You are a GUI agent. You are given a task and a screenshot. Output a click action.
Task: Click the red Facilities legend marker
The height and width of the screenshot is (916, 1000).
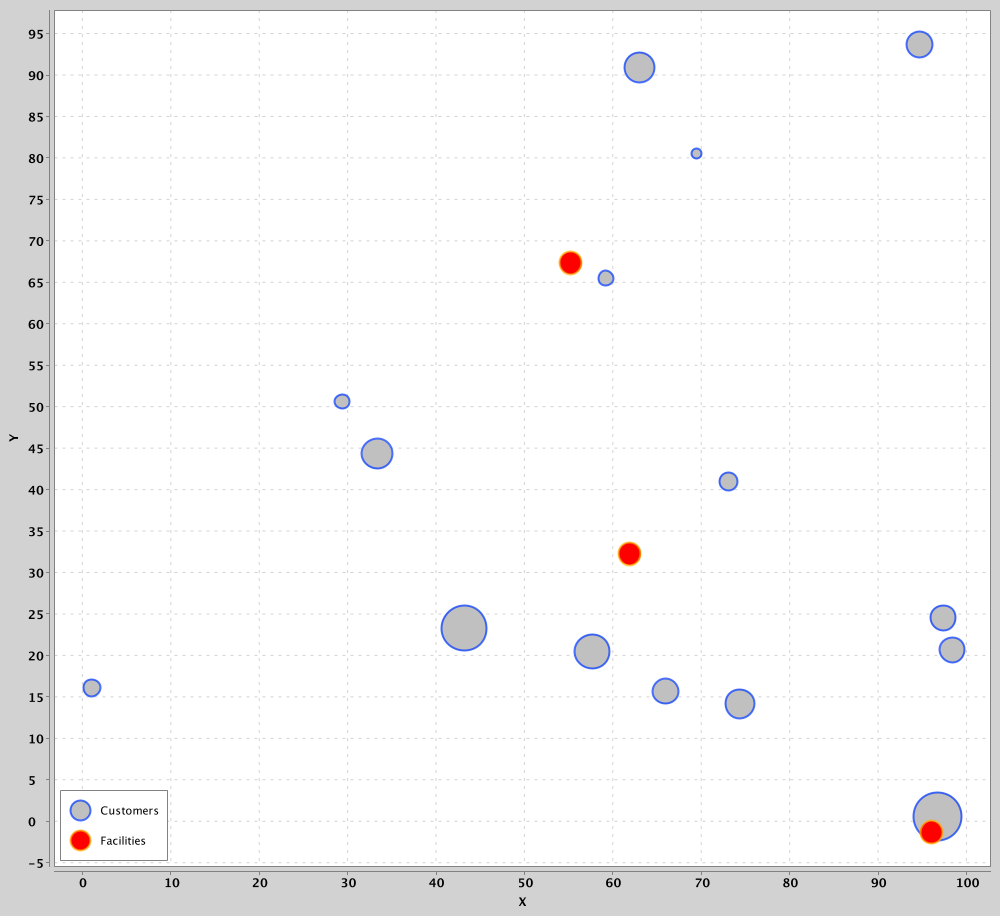80,840
